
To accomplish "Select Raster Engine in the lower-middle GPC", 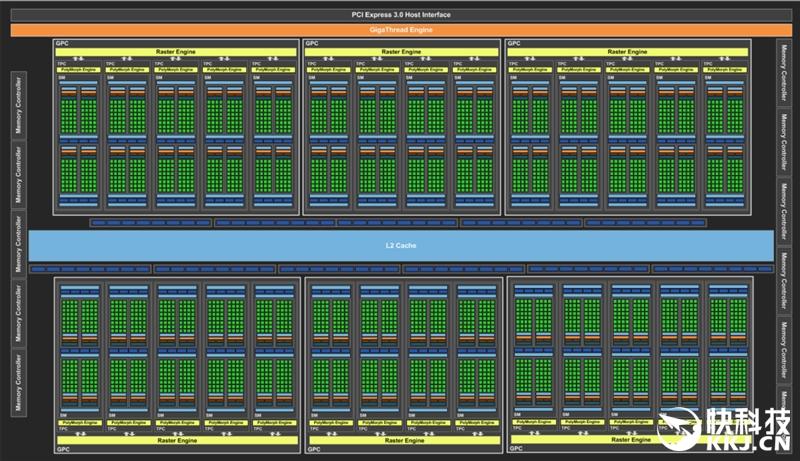I will click(x=404, y=440).
